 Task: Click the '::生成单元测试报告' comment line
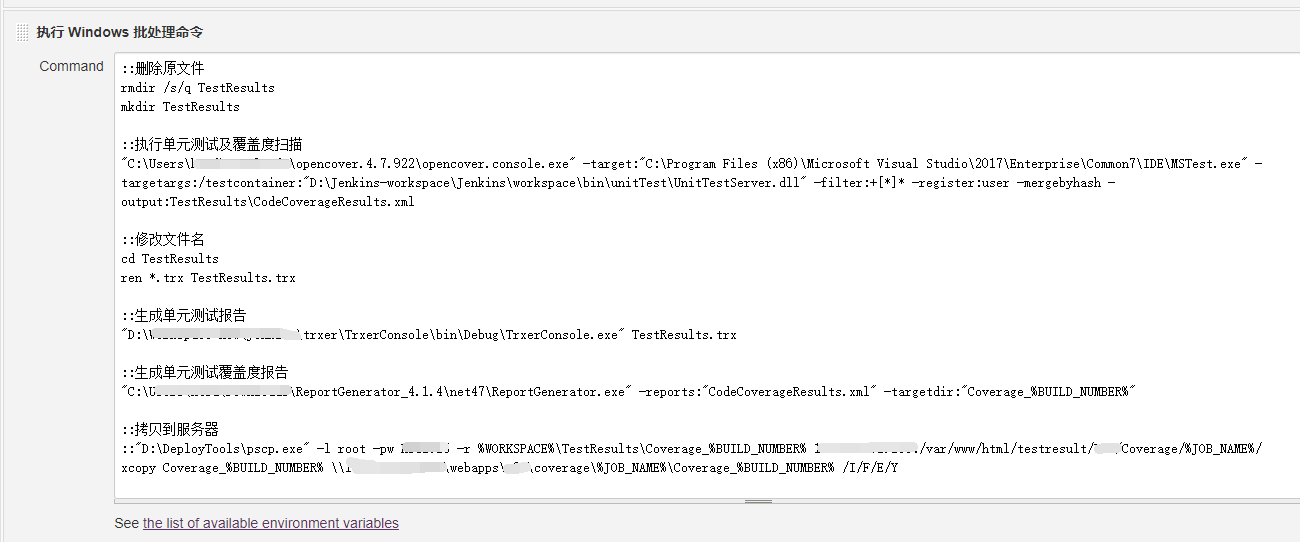point(183,315)
